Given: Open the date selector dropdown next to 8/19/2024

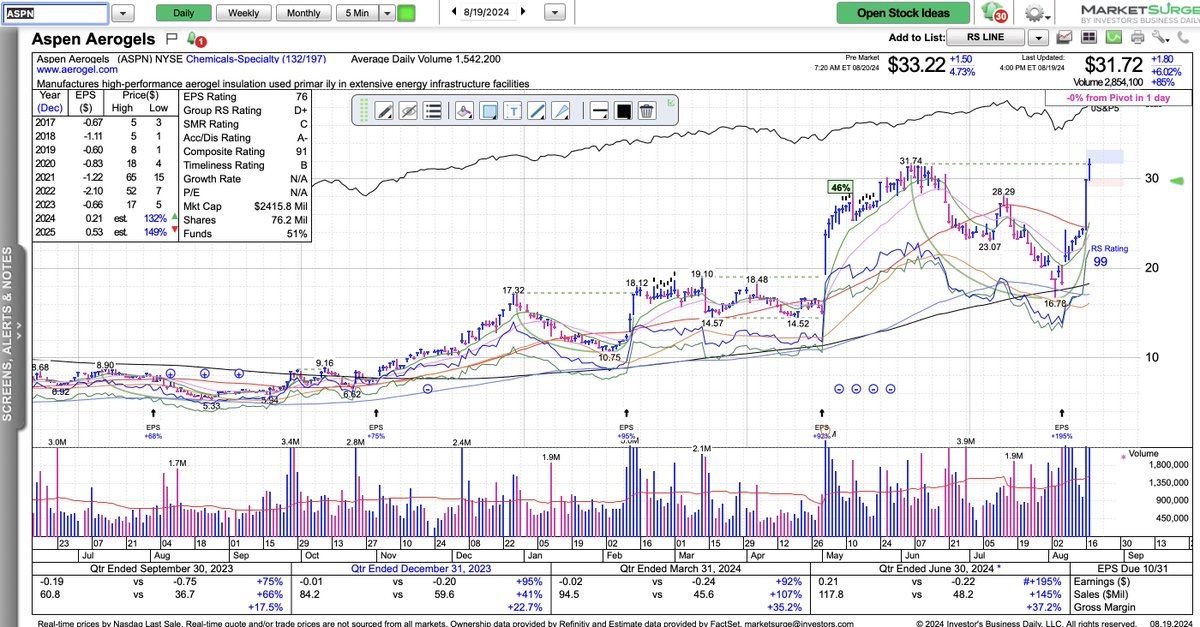Looking at the screenshot, I should coord(554,13).
